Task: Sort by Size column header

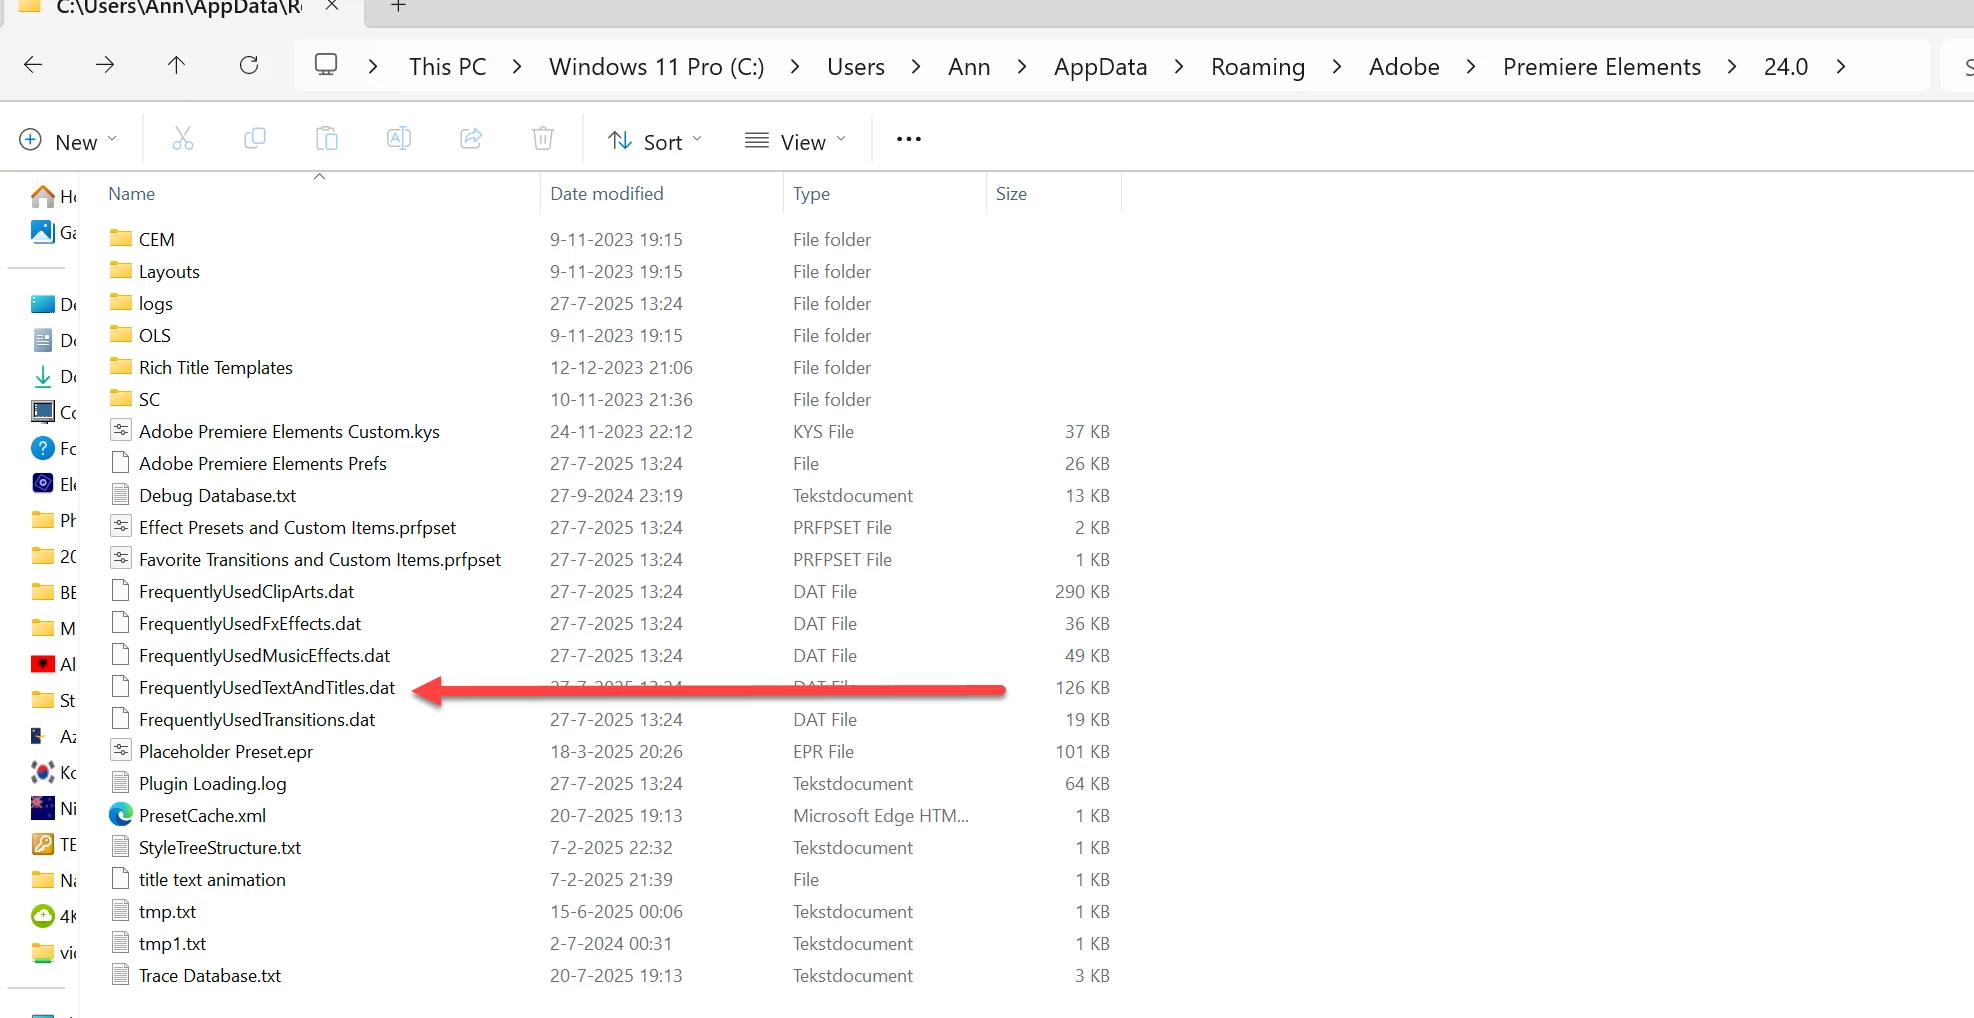Action: pyautogui.click(x=1011, y=194)
